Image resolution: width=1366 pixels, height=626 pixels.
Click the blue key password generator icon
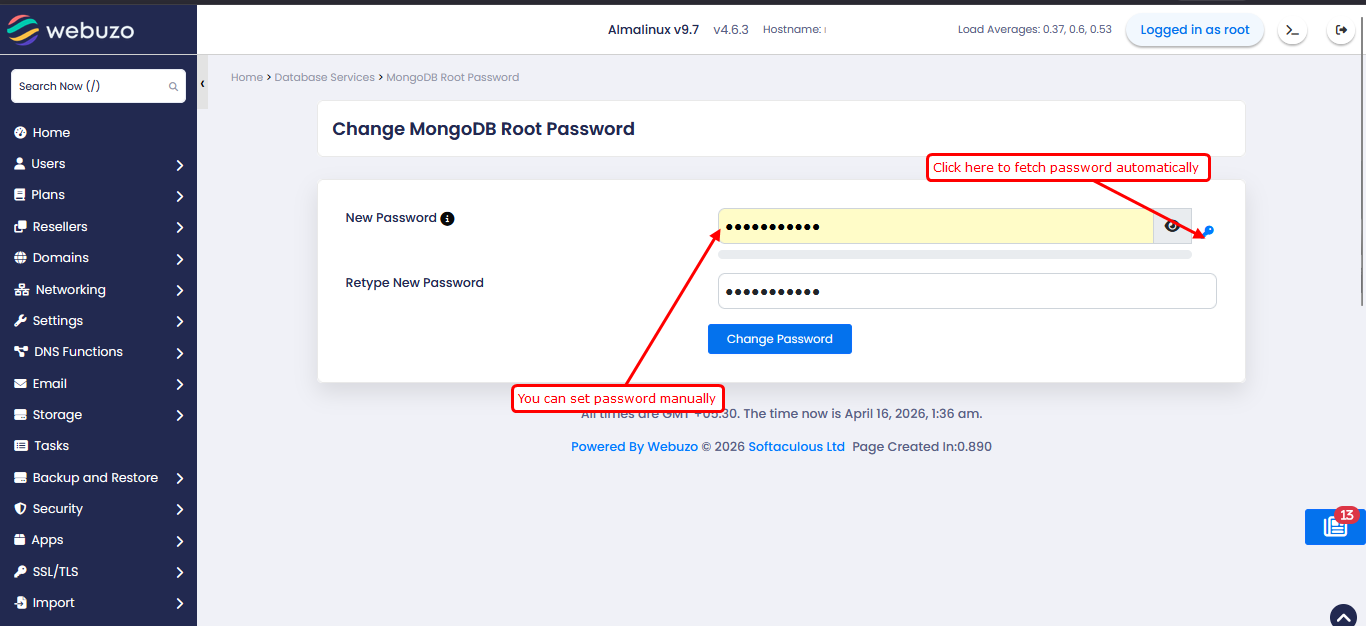point(1208,231)
